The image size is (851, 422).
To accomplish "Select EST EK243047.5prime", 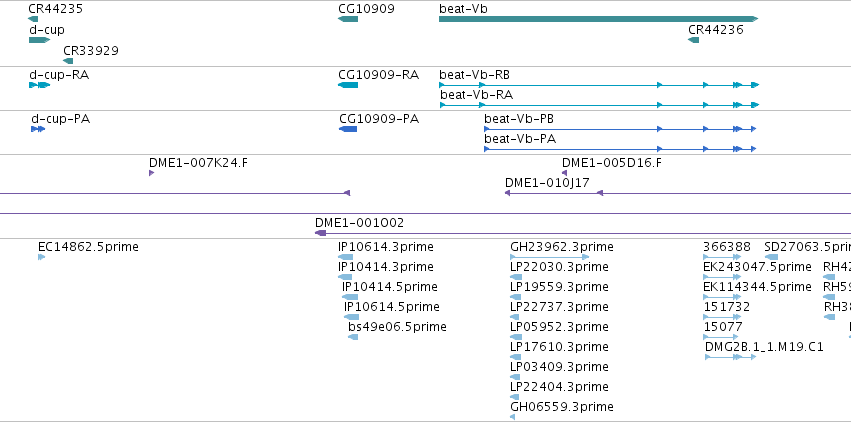I will (722, 277).
